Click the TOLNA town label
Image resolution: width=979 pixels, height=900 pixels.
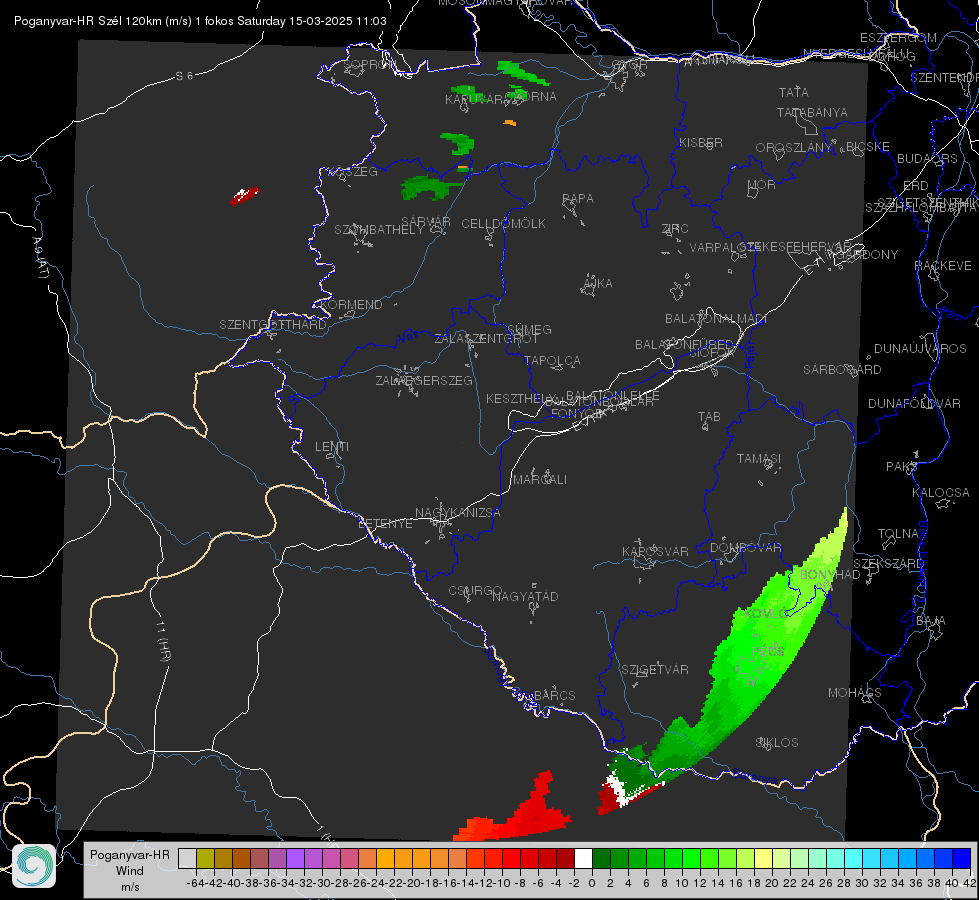pos(898,534)
